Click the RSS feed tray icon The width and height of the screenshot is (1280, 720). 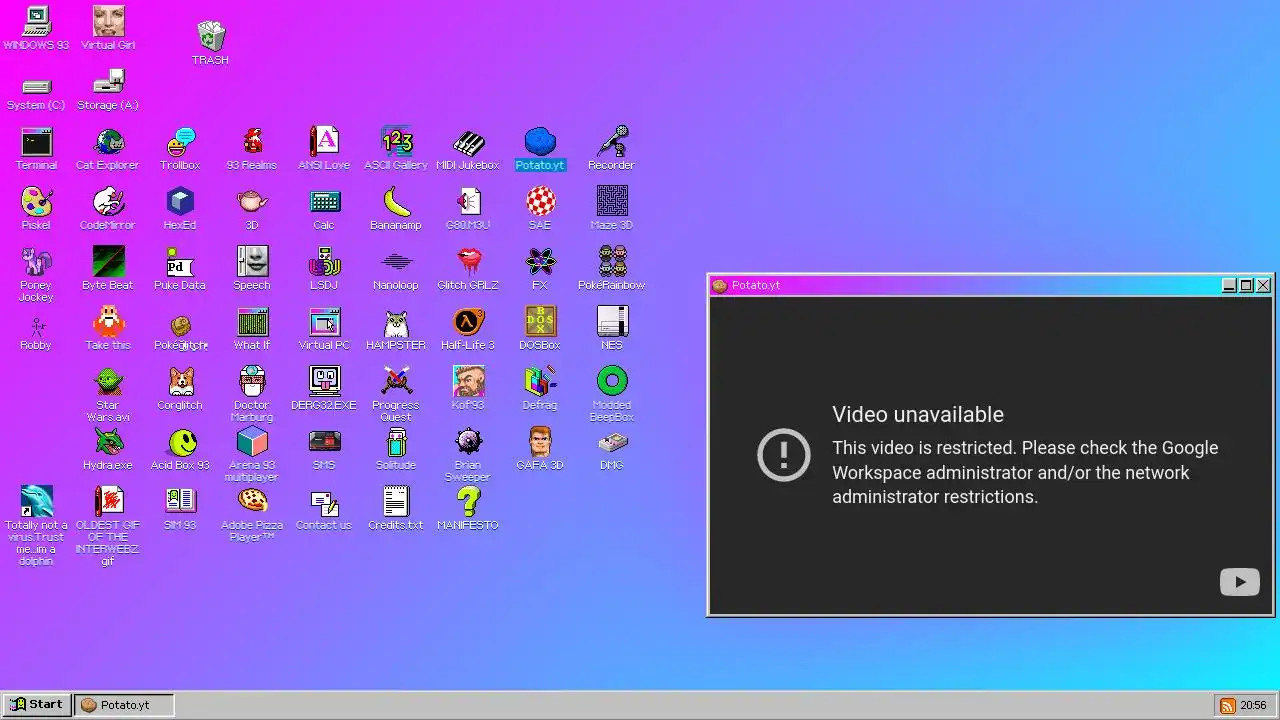1227,706
